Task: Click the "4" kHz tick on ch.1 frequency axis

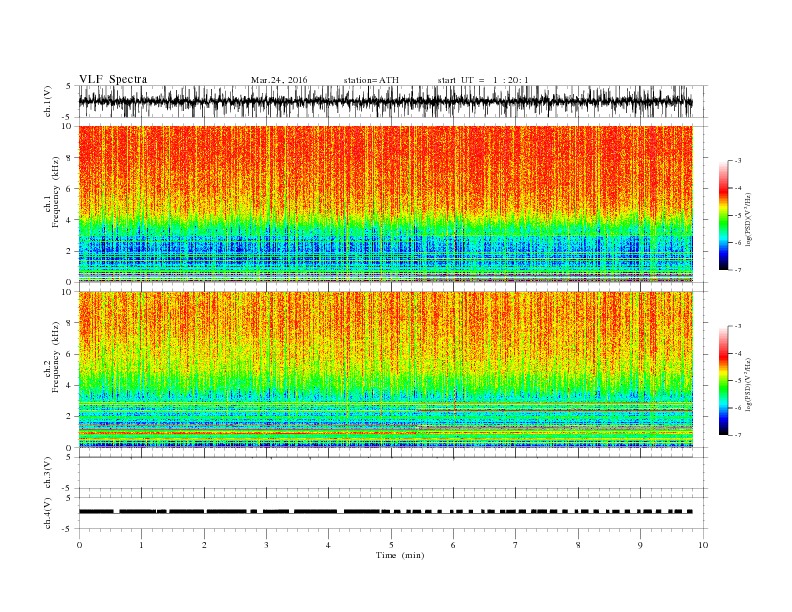Action: pos(69,220)
